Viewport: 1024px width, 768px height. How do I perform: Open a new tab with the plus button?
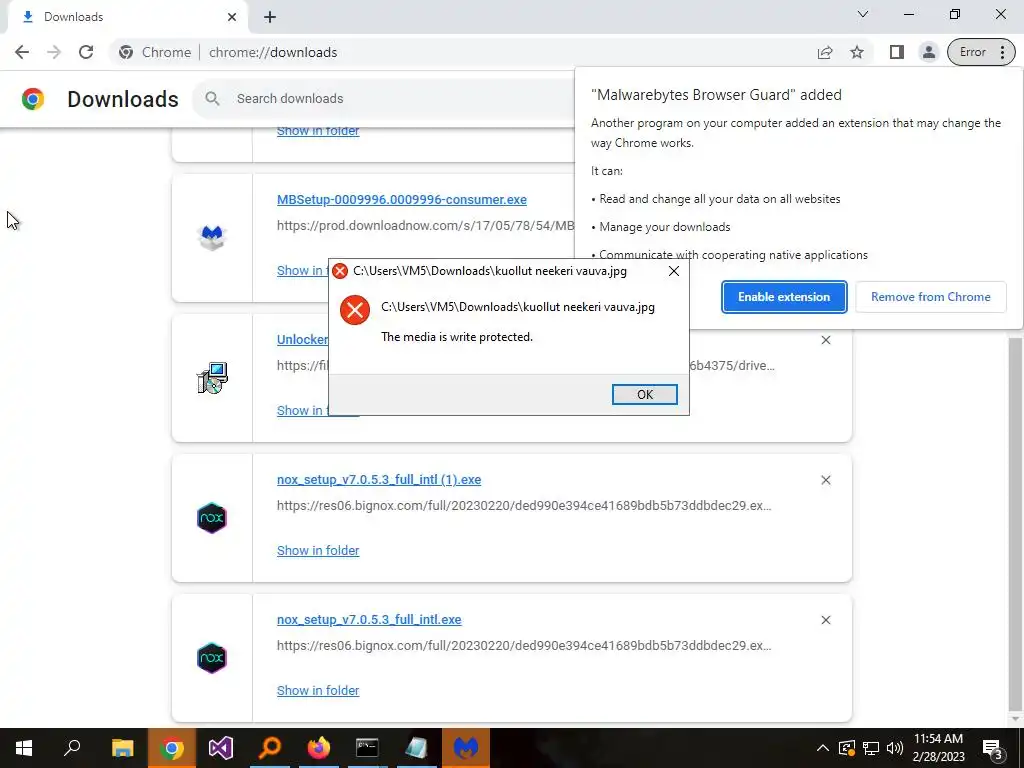270,17
